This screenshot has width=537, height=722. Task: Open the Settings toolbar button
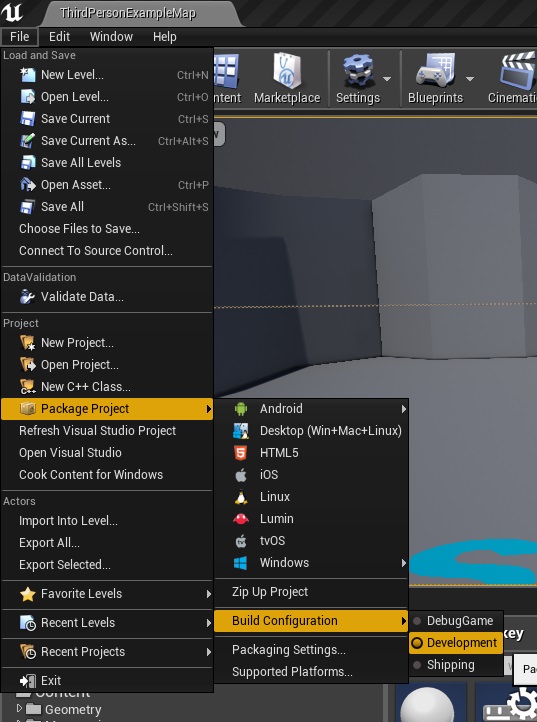pos(358,78)
